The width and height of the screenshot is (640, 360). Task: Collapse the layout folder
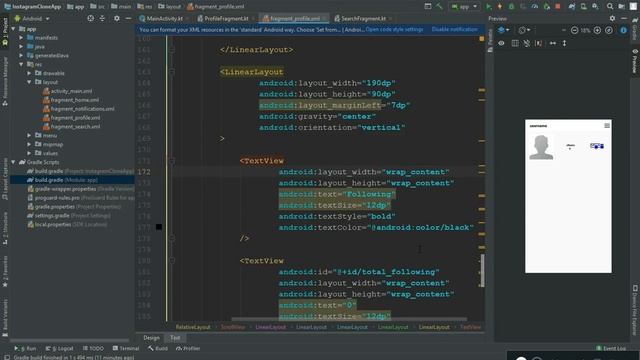(29, 82)
